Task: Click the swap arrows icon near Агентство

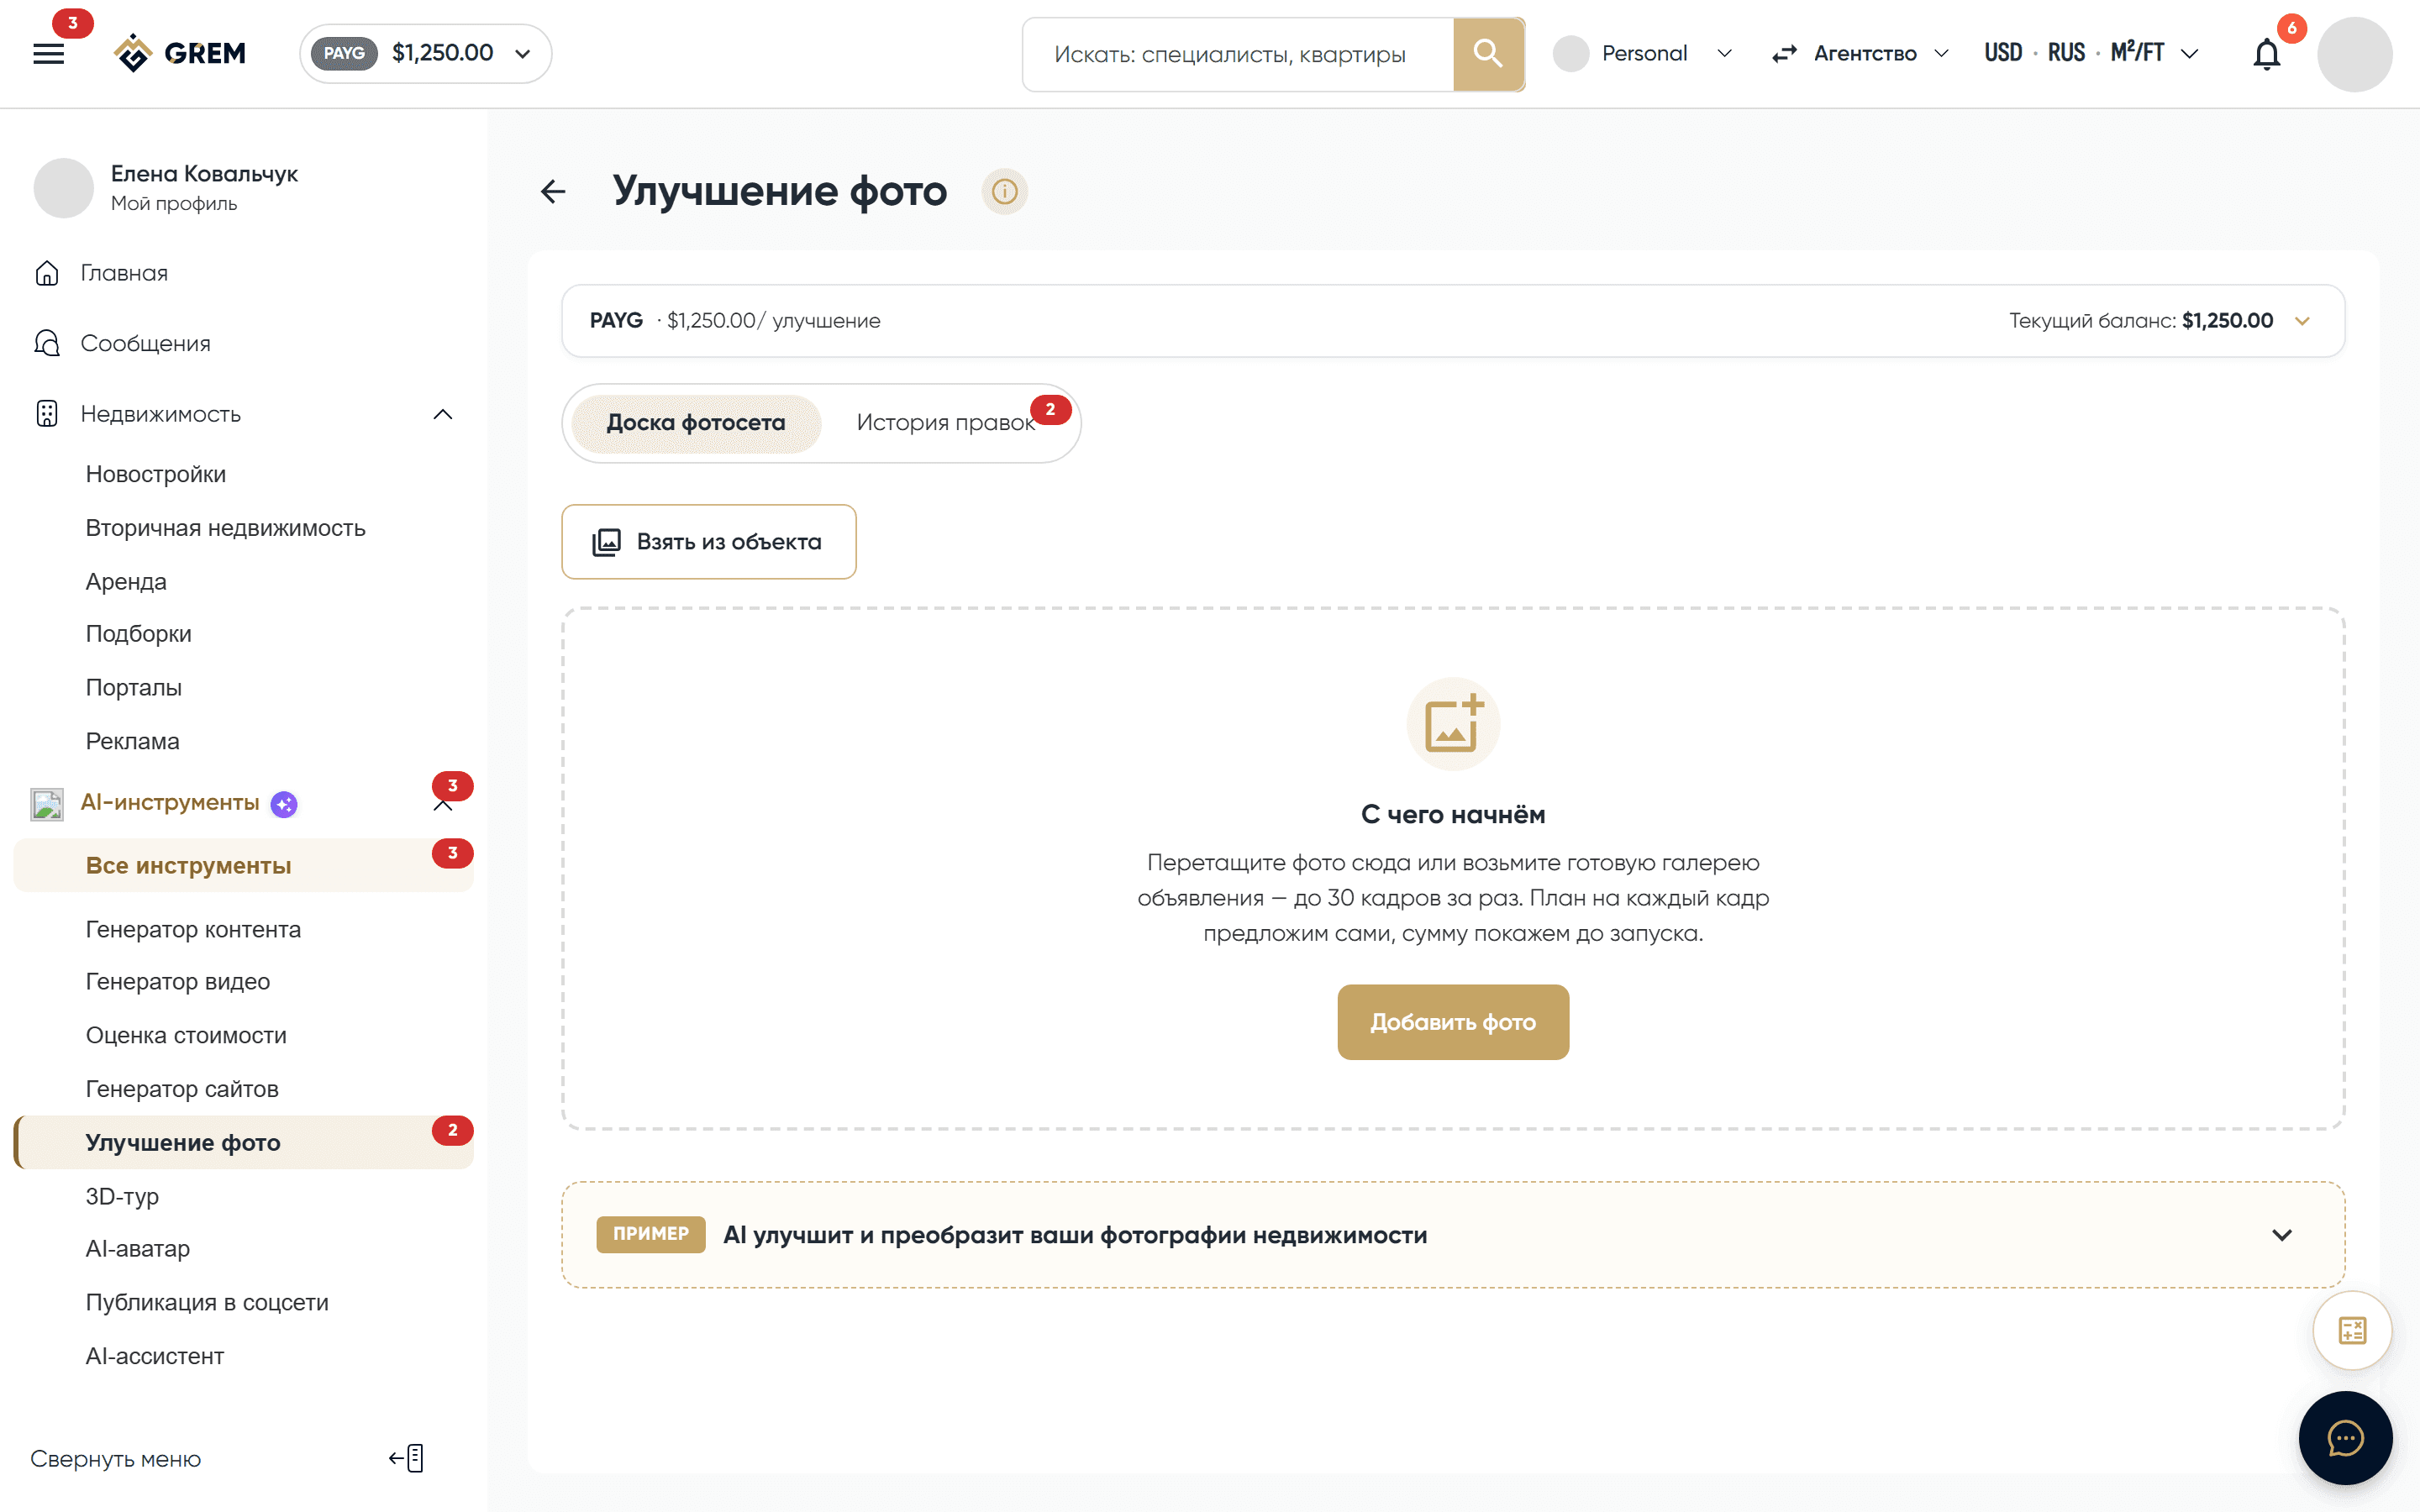Action: [1785, 54]
